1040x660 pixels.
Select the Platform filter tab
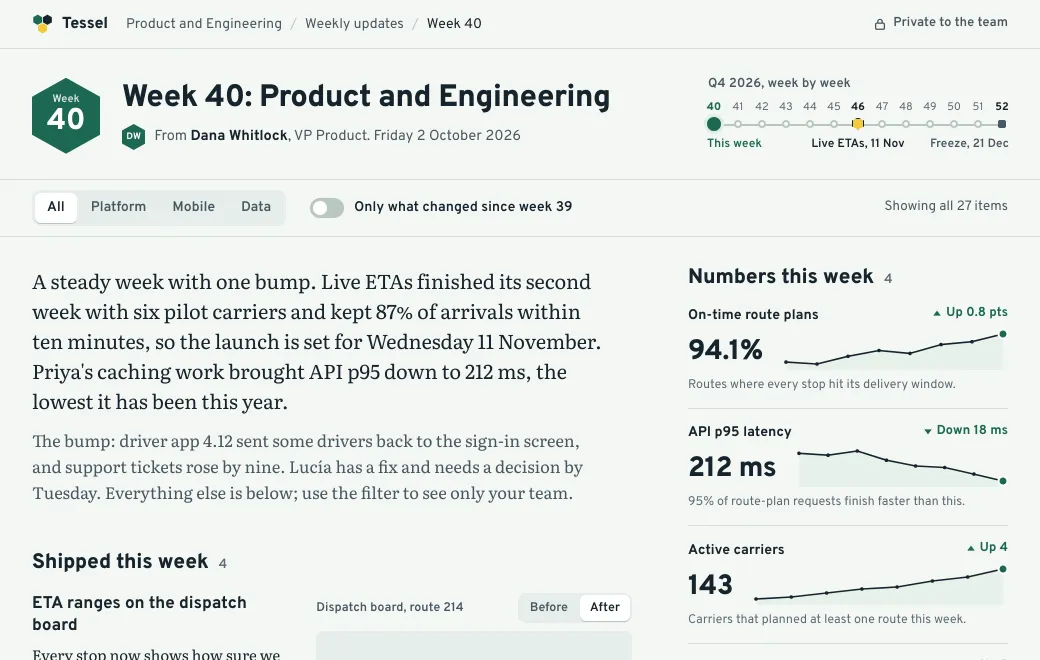pyautogui.click(x=118, y=207)
